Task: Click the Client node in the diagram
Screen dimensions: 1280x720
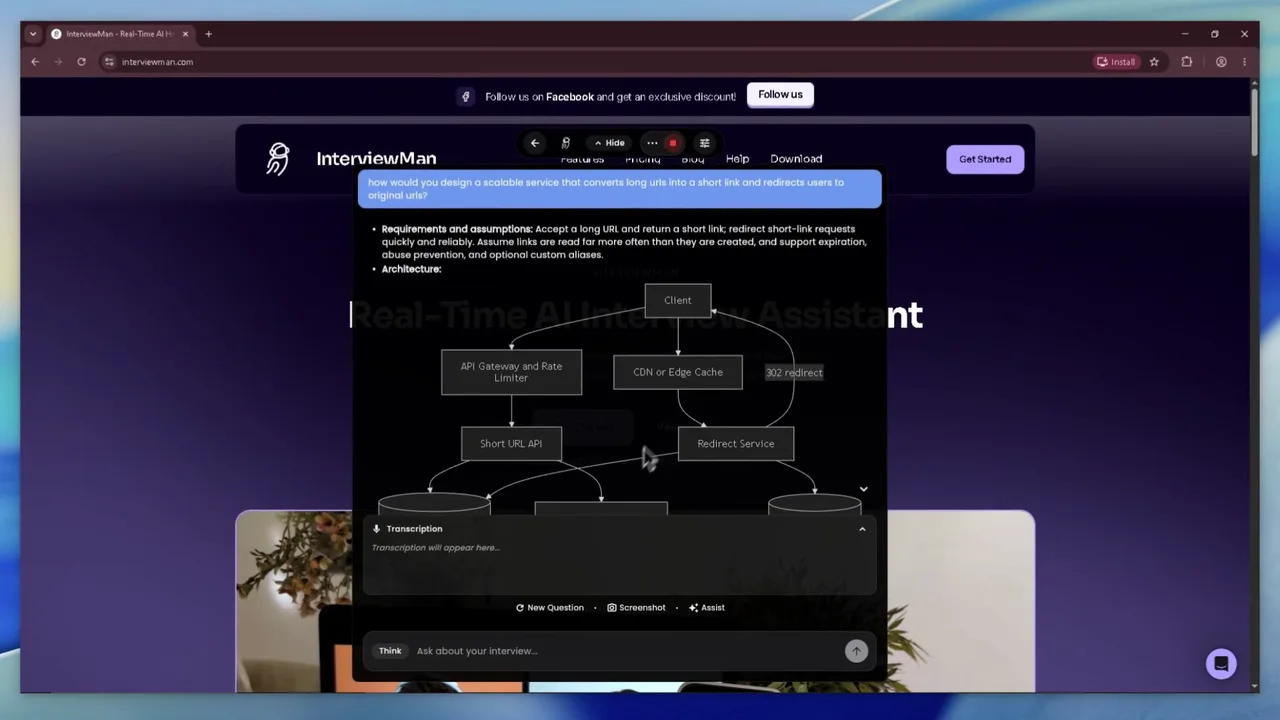Action: click(678, 300)
